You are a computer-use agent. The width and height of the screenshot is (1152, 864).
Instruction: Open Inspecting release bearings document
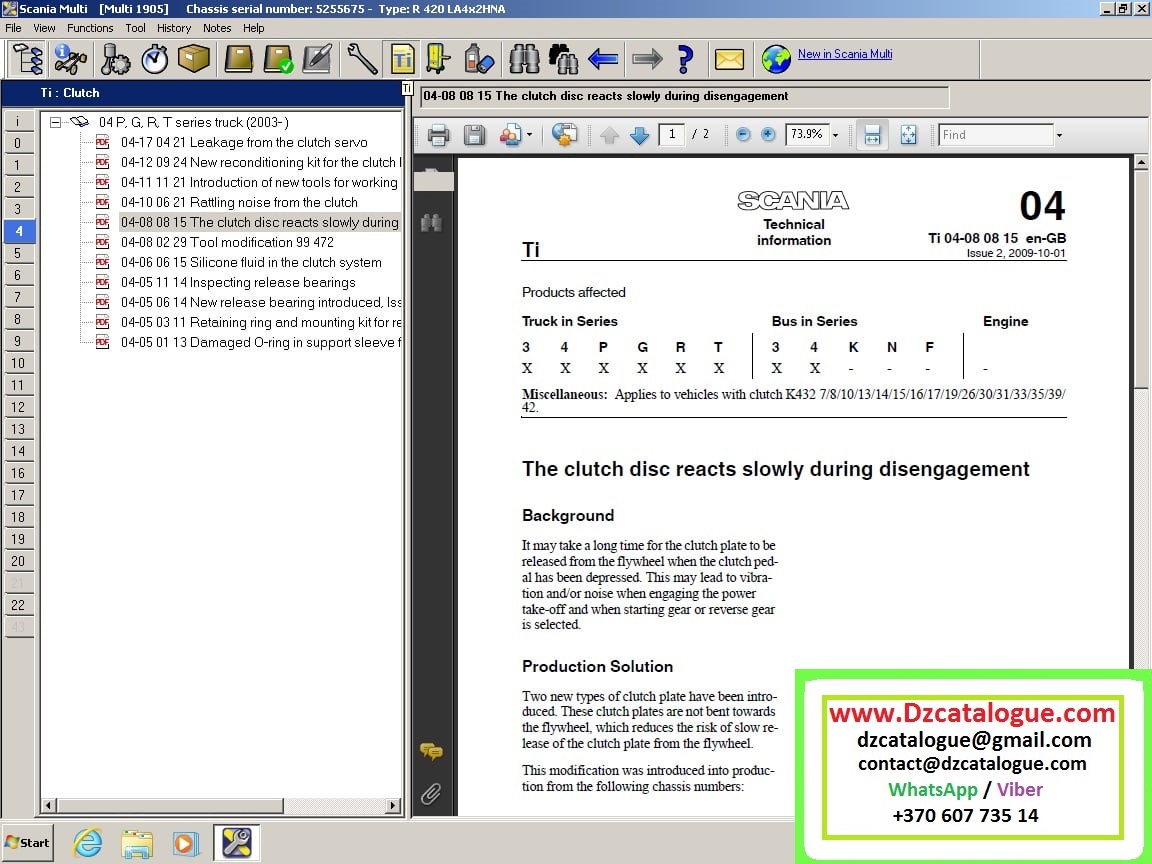point(238,283)
